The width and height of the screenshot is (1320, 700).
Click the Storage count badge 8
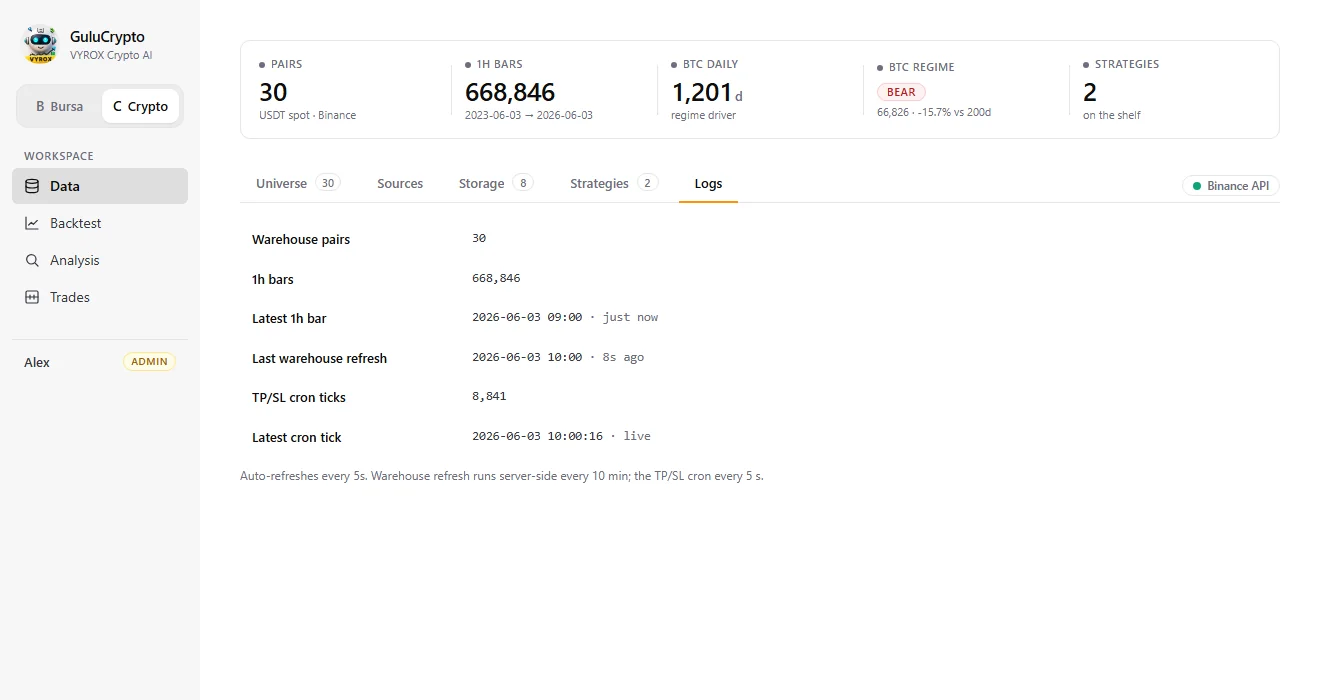(x=523, y=183)
